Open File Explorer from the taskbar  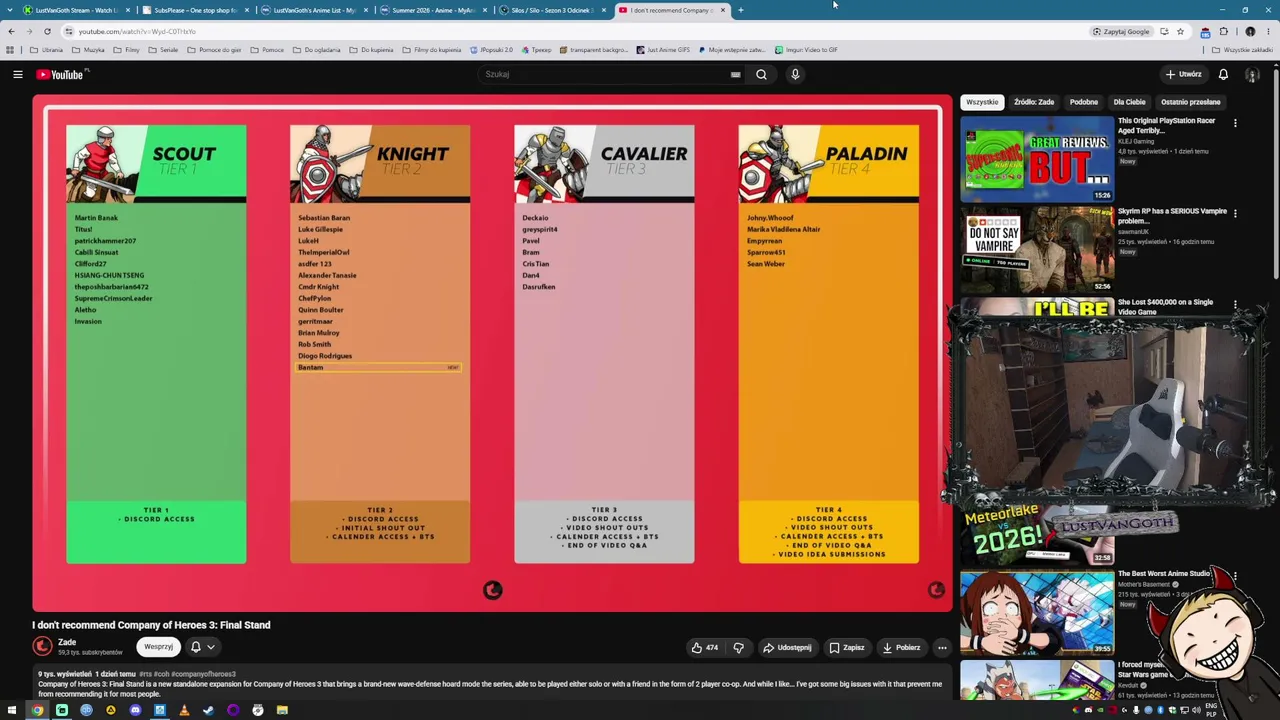(x=282, y=710)
